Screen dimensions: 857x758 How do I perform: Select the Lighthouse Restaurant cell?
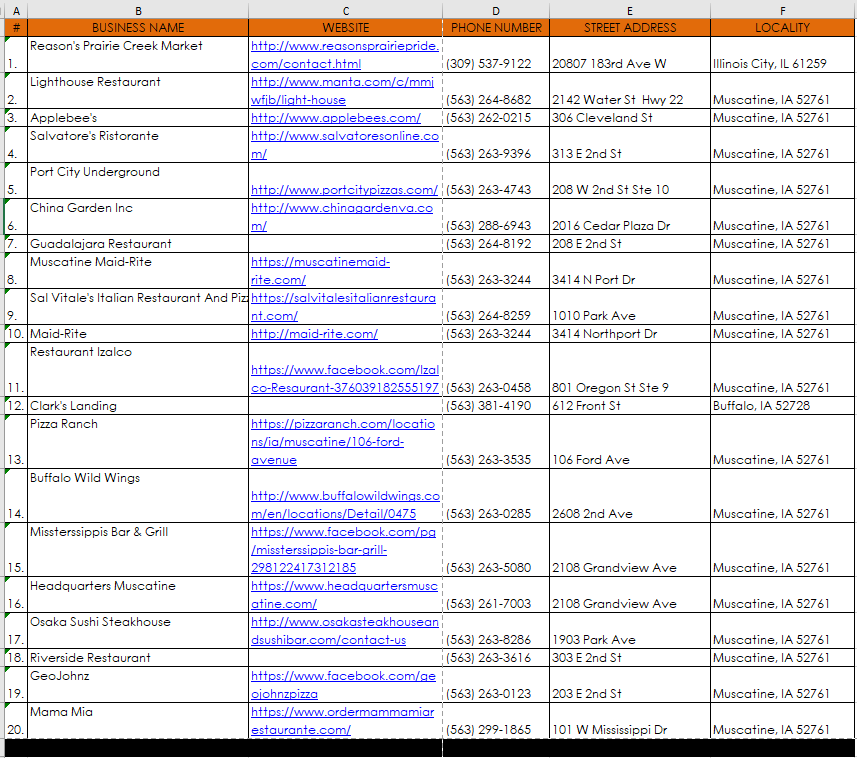tap(138, 91)
